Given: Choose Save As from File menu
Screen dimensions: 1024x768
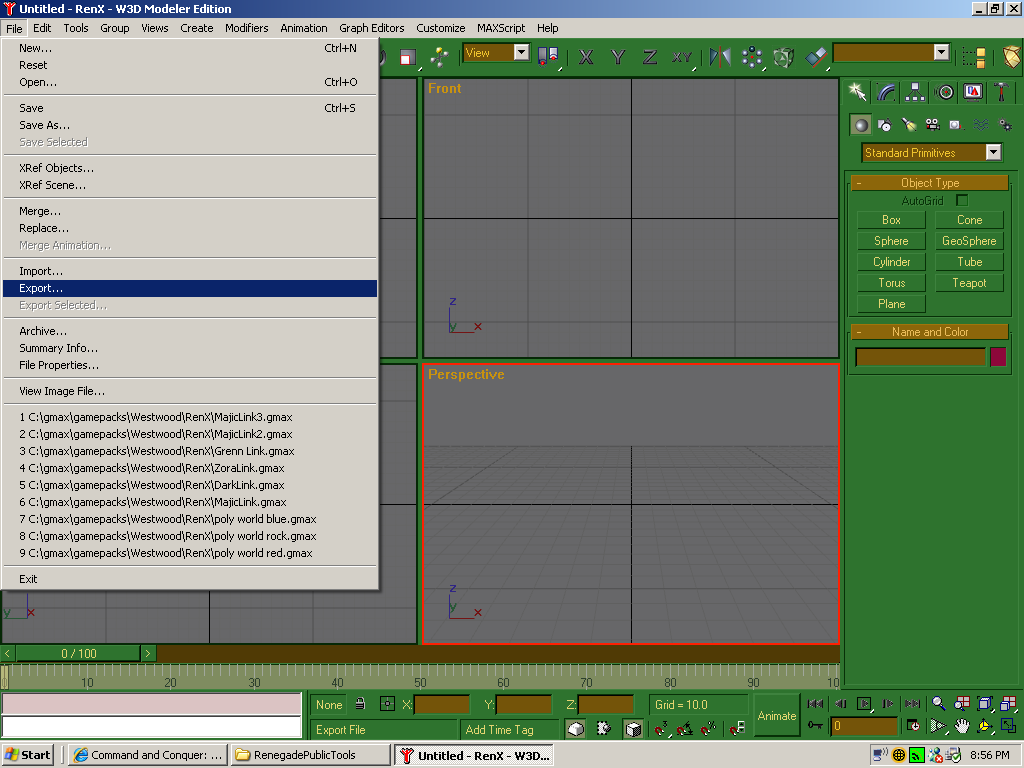Looking at the screenshot, I should (45, 125).
